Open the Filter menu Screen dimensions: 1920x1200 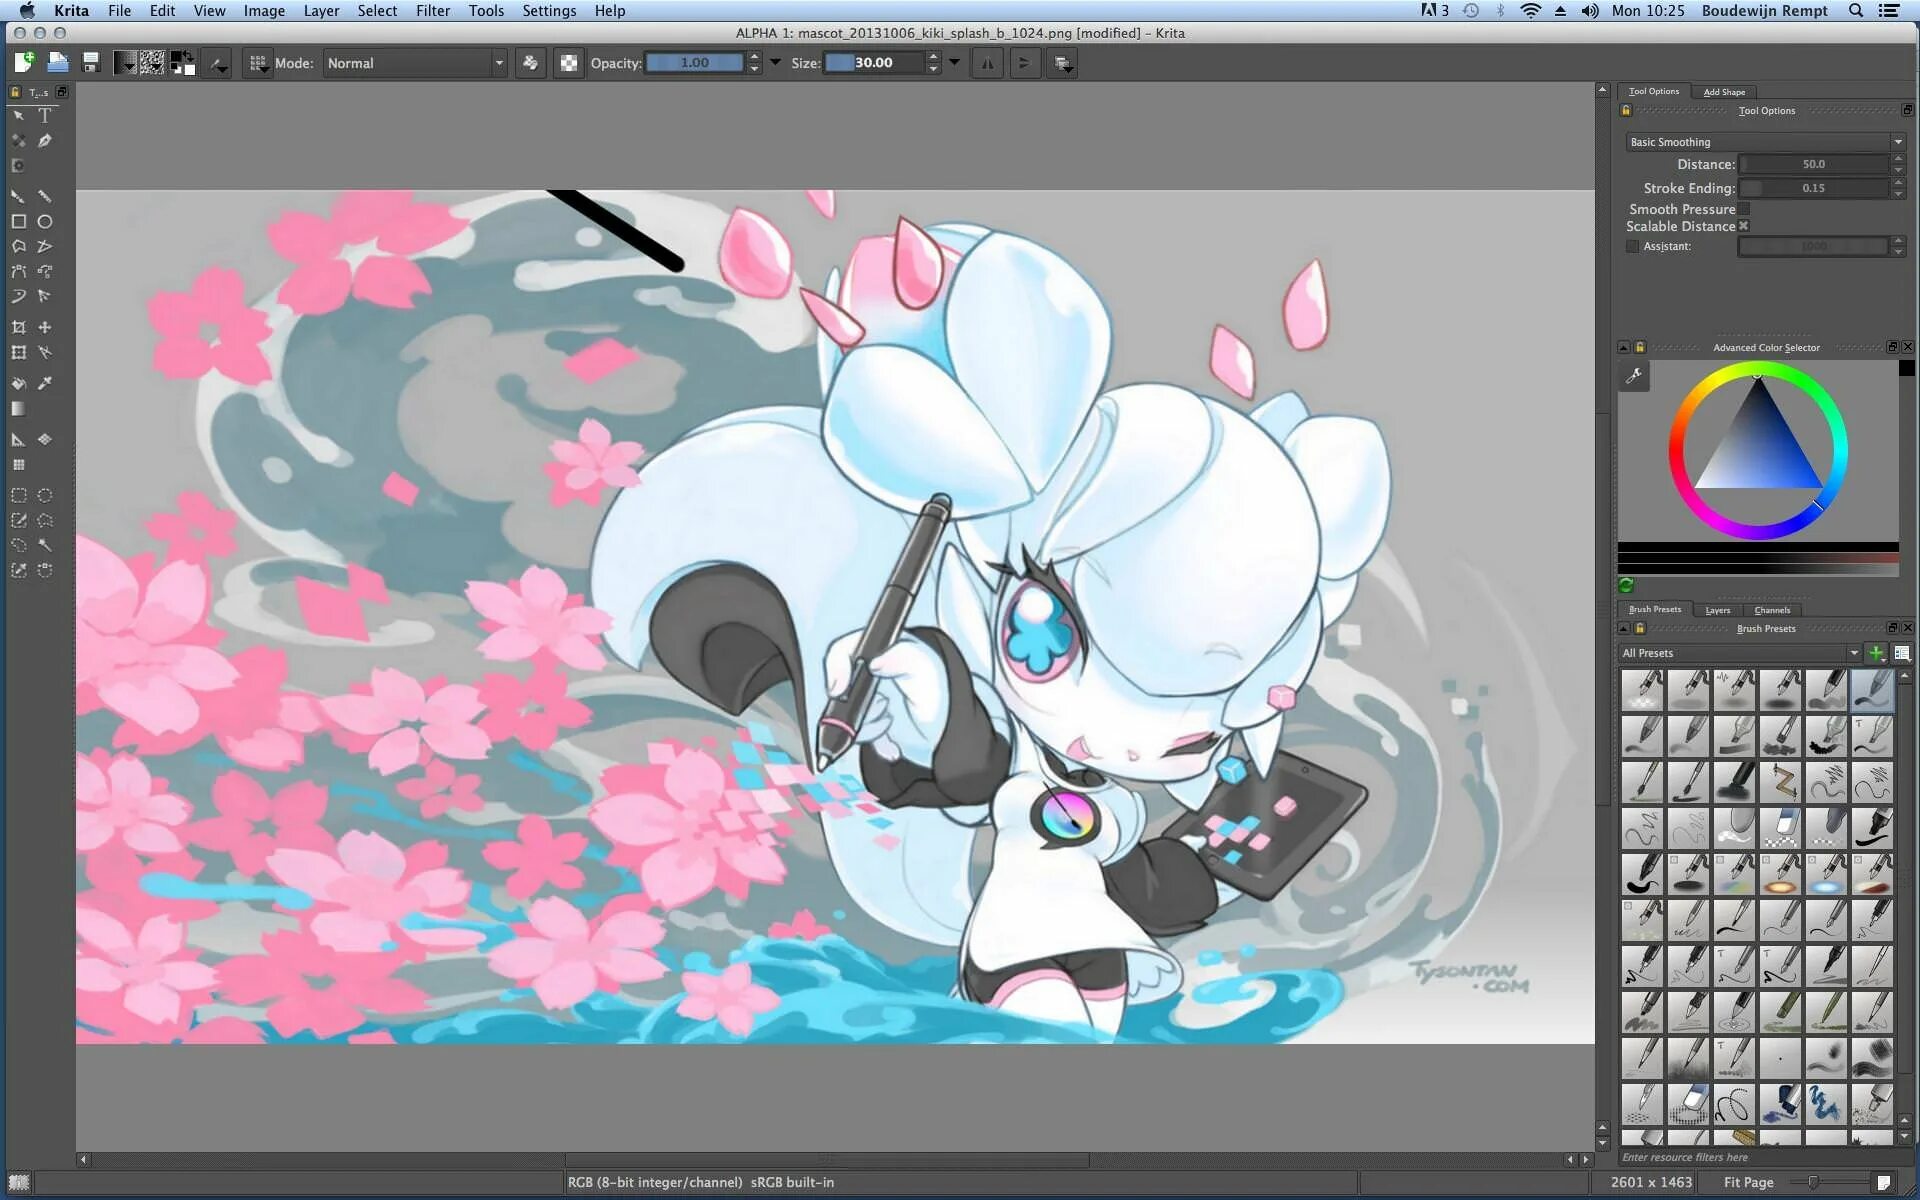click(432, 11)
